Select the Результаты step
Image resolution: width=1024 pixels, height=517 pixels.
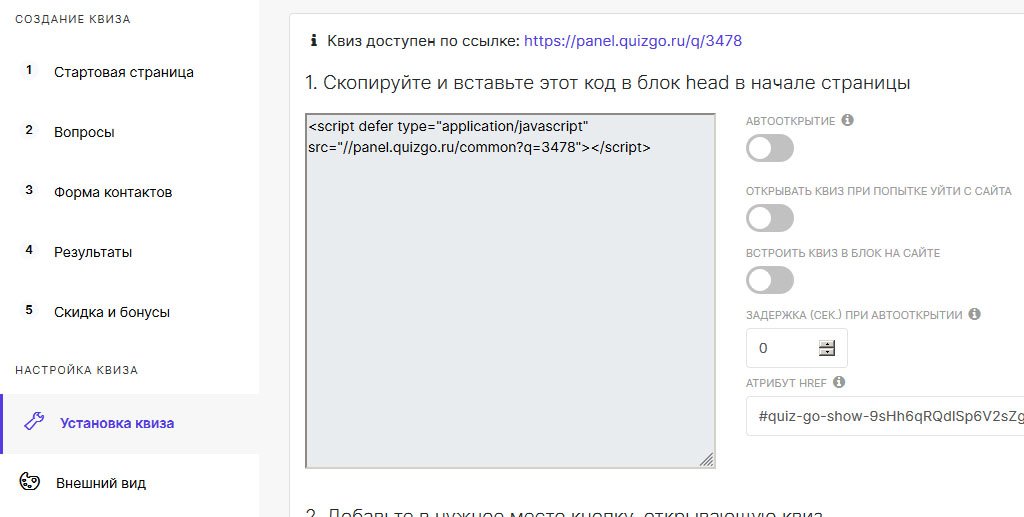coord(93,253)
